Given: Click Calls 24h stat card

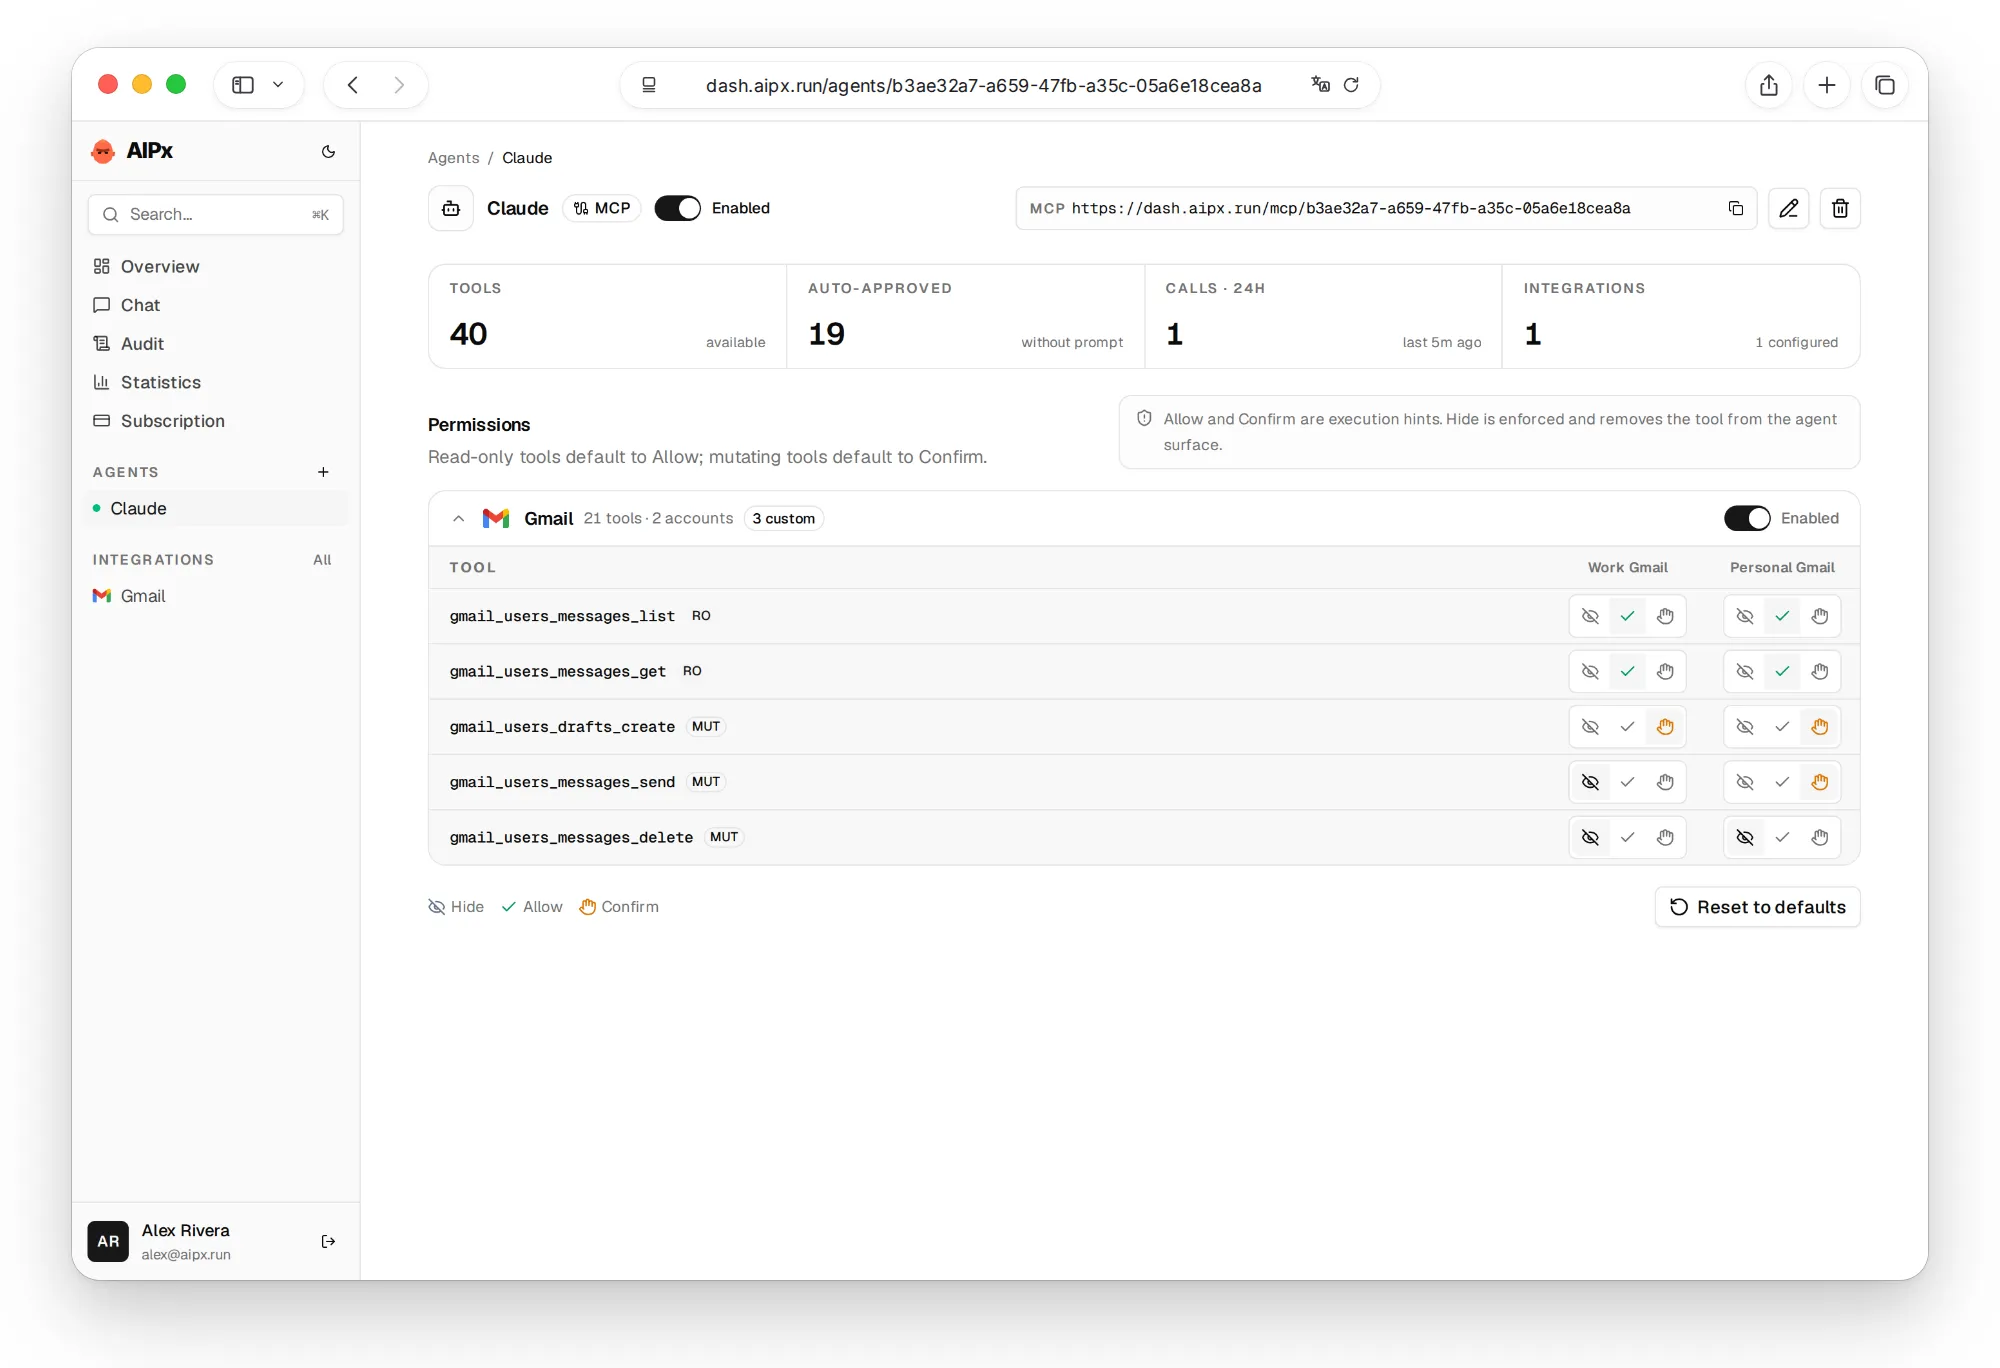Looking at the screenshot, I should coord(1323,316).
